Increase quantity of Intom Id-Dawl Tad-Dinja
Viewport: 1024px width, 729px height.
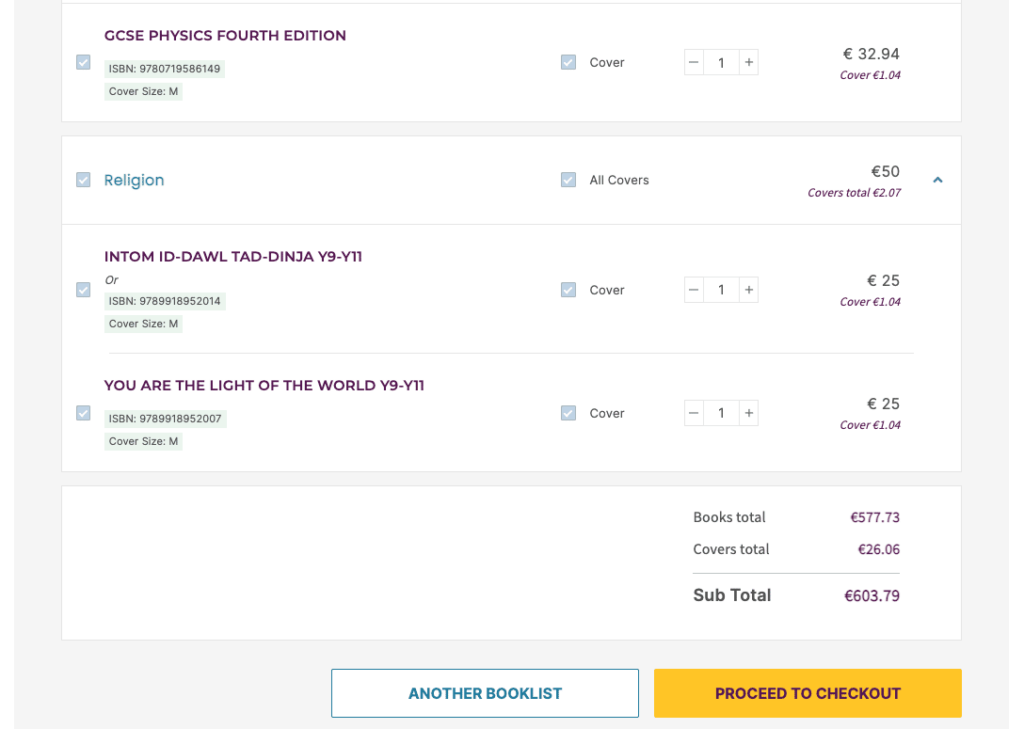click(748, 290)
